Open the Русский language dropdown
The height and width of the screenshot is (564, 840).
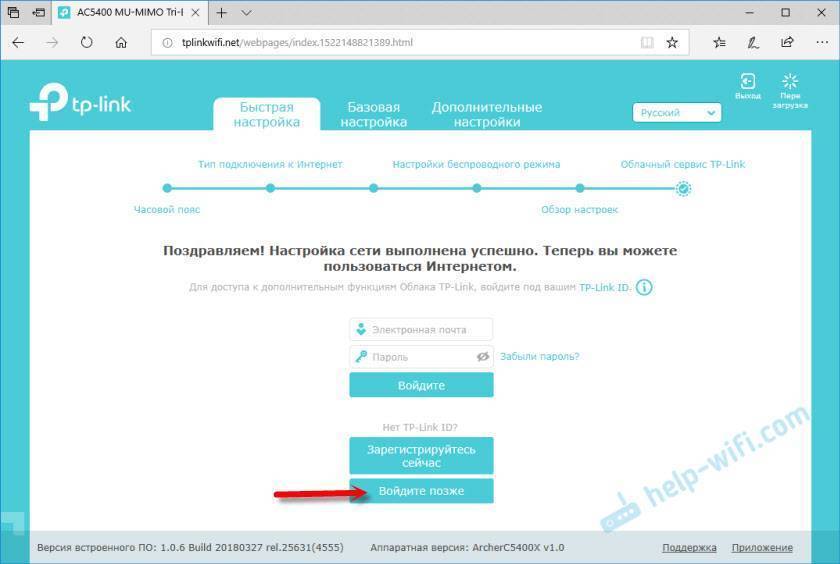point(677,113)
